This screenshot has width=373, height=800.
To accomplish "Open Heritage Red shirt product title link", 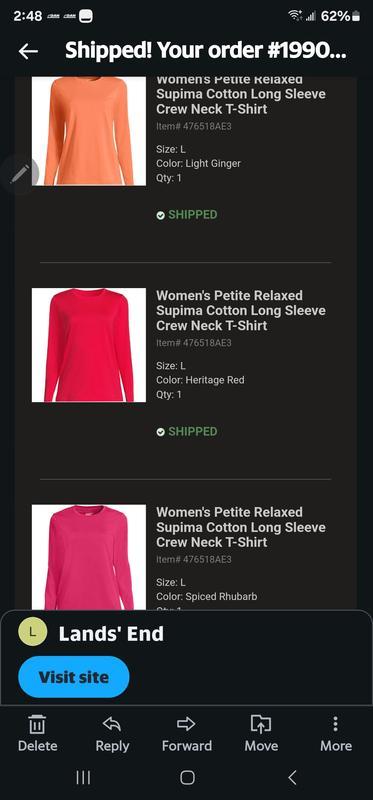I will [241, 310].
